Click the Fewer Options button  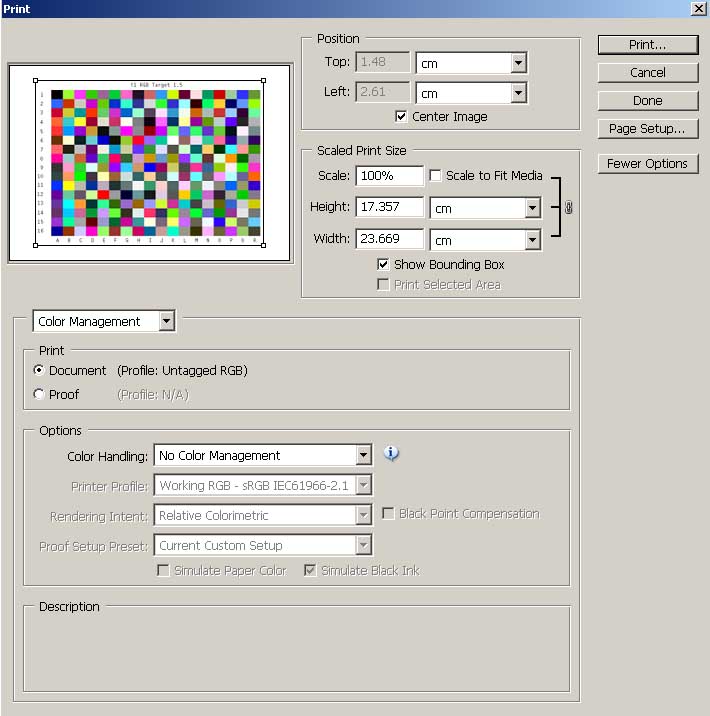pyautogui.click(x=648, y=163)
